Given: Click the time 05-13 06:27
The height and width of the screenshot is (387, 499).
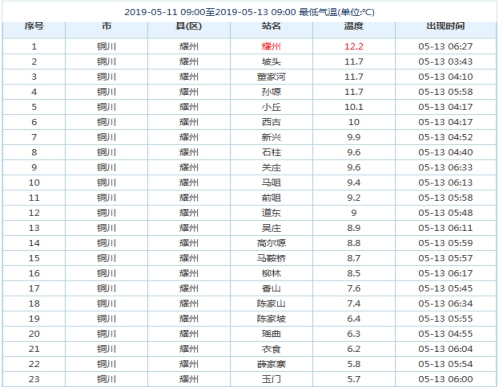Looking at the screenshot, I should click(446, 46).
